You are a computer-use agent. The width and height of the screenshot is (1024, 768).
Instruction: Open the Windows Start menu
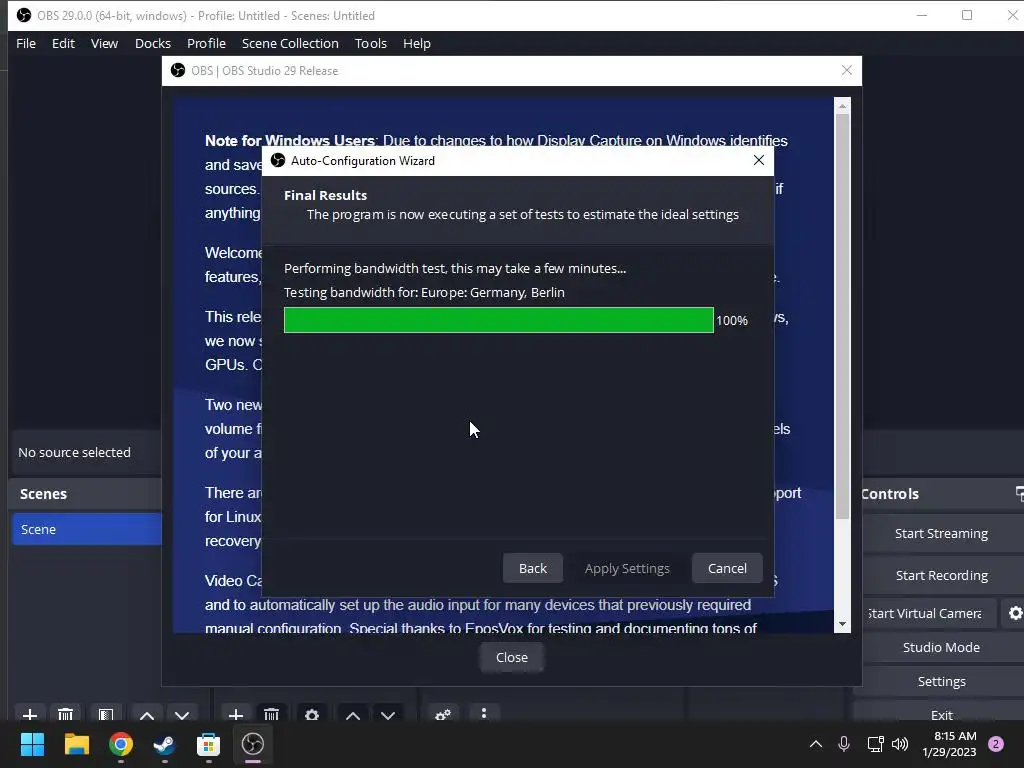pos(32,744)
